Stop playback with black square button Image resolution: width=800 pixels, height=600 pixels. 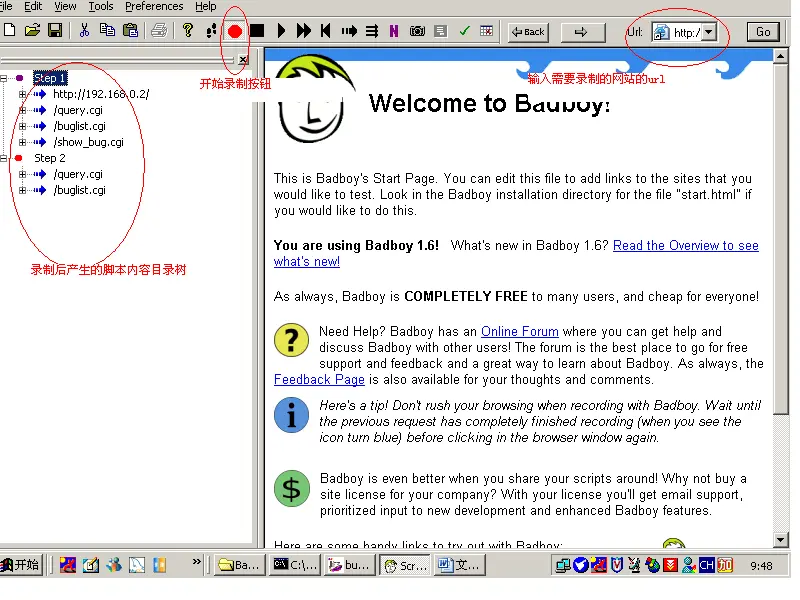tap(257, 31)
